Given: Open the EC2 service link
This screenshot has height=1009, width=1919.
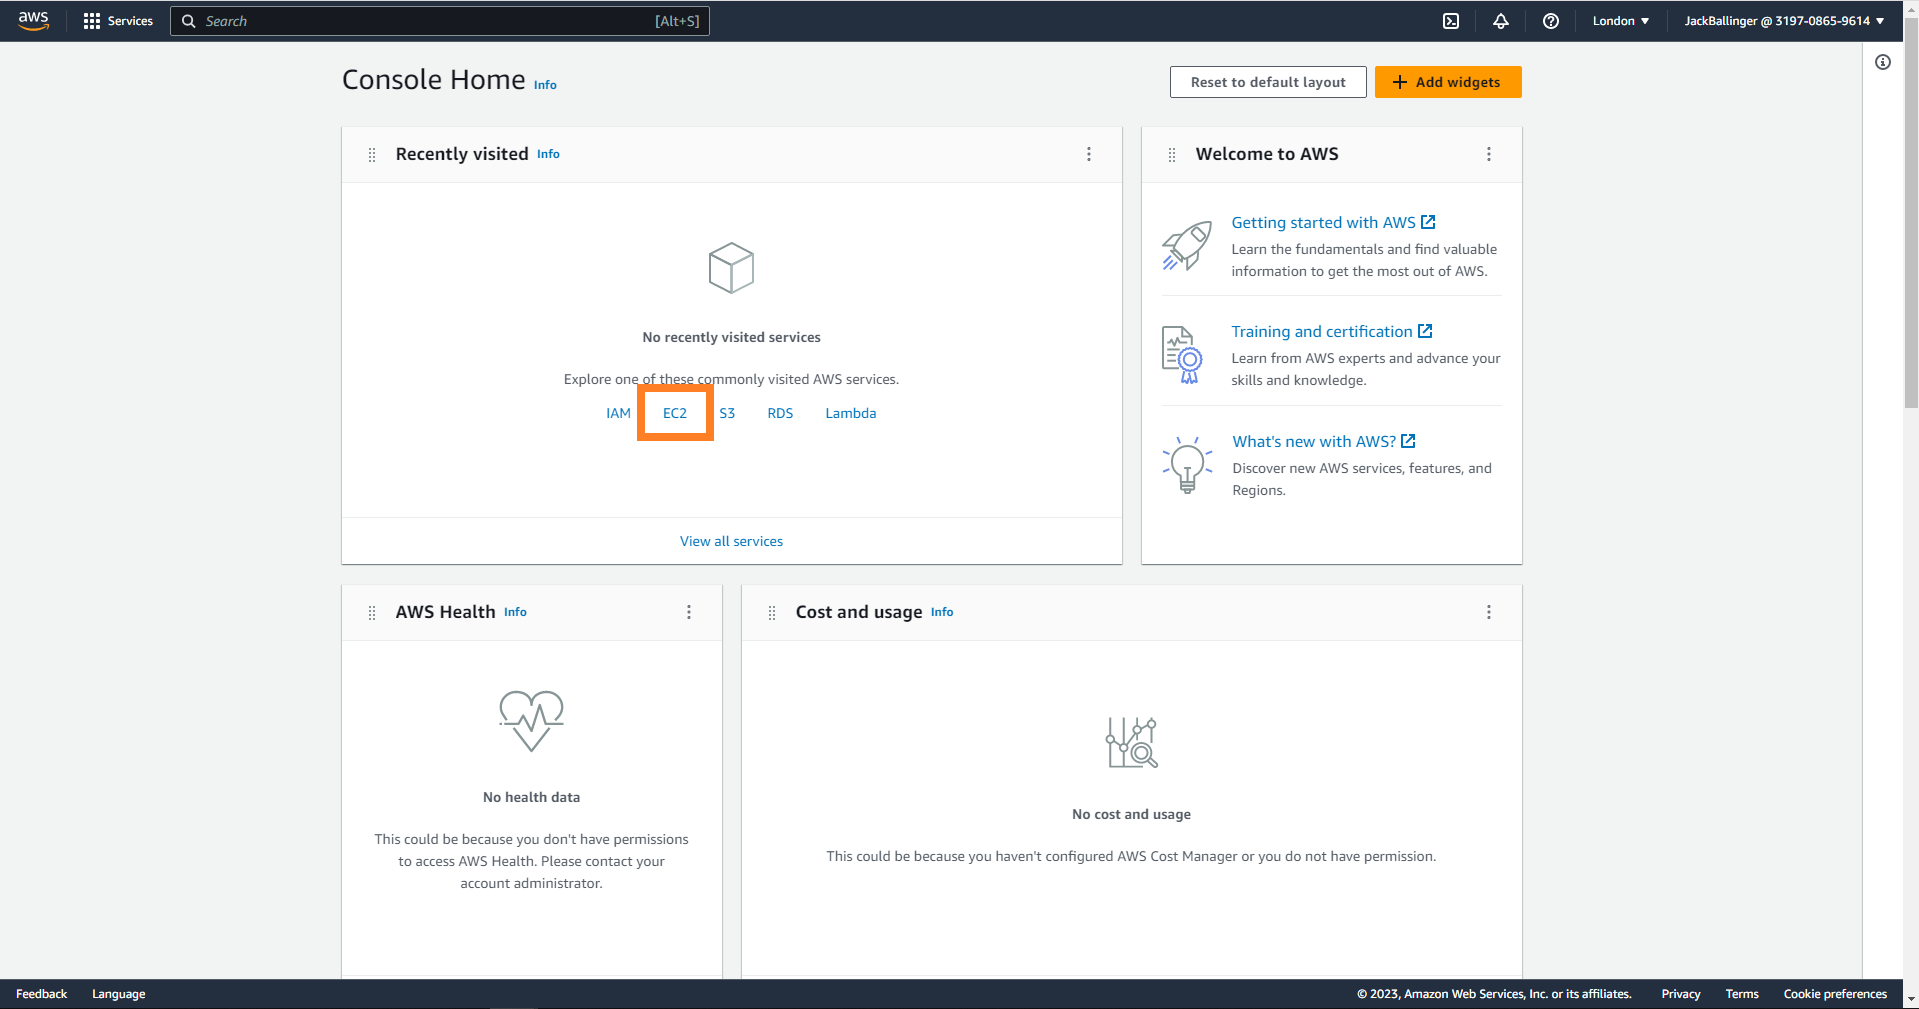Looking at the screenshot, I should click(675, 413).
